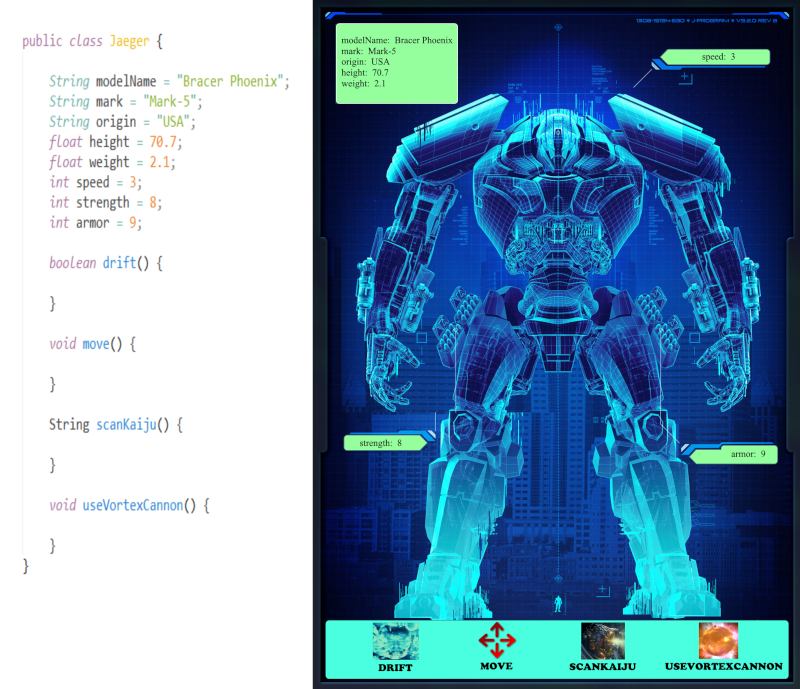Expand the useVortexCannon() method block

pos(129,505)
